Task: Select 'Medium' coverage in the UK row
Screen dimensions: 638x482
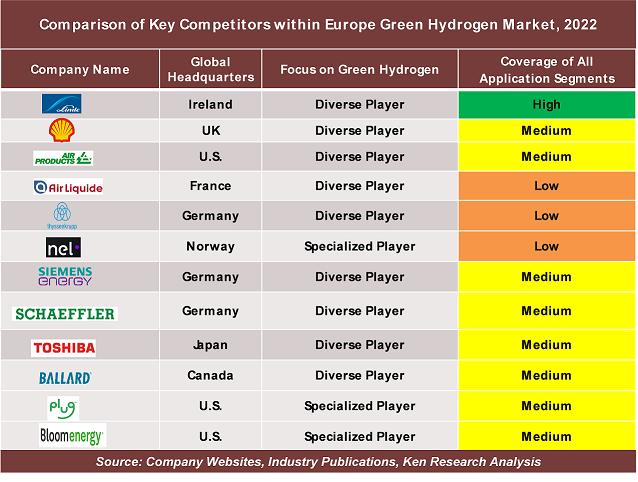Action: [x=546, y=131]
